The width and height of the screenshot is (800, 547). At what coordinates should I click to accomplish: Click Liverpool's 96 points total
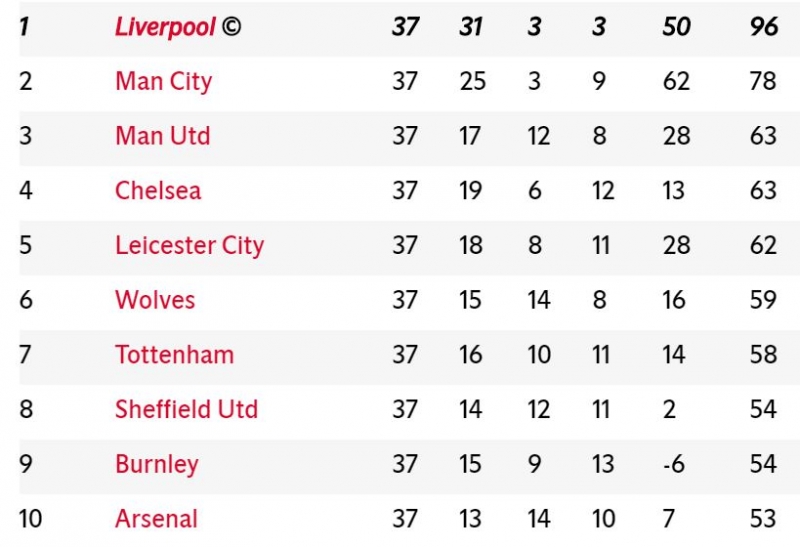coord(763,27)
